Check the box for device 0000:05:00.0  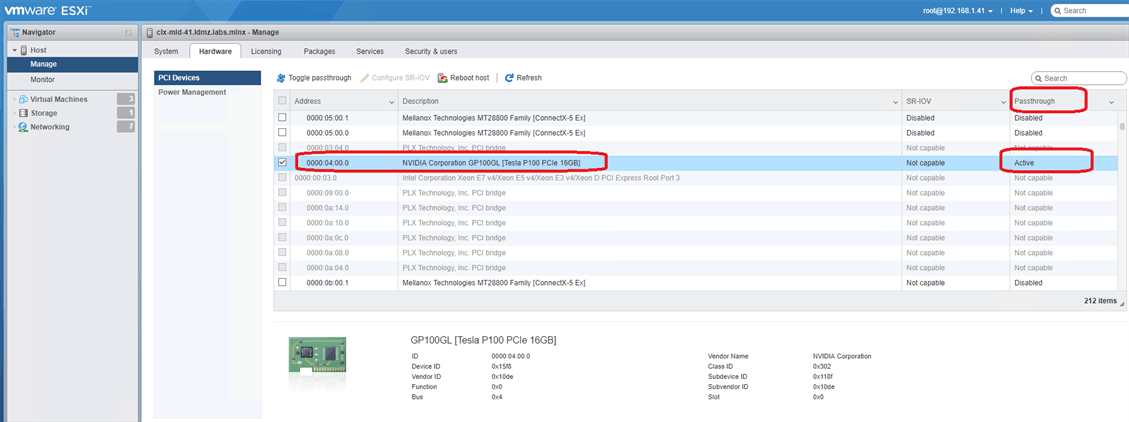click(x=282, y=133)
